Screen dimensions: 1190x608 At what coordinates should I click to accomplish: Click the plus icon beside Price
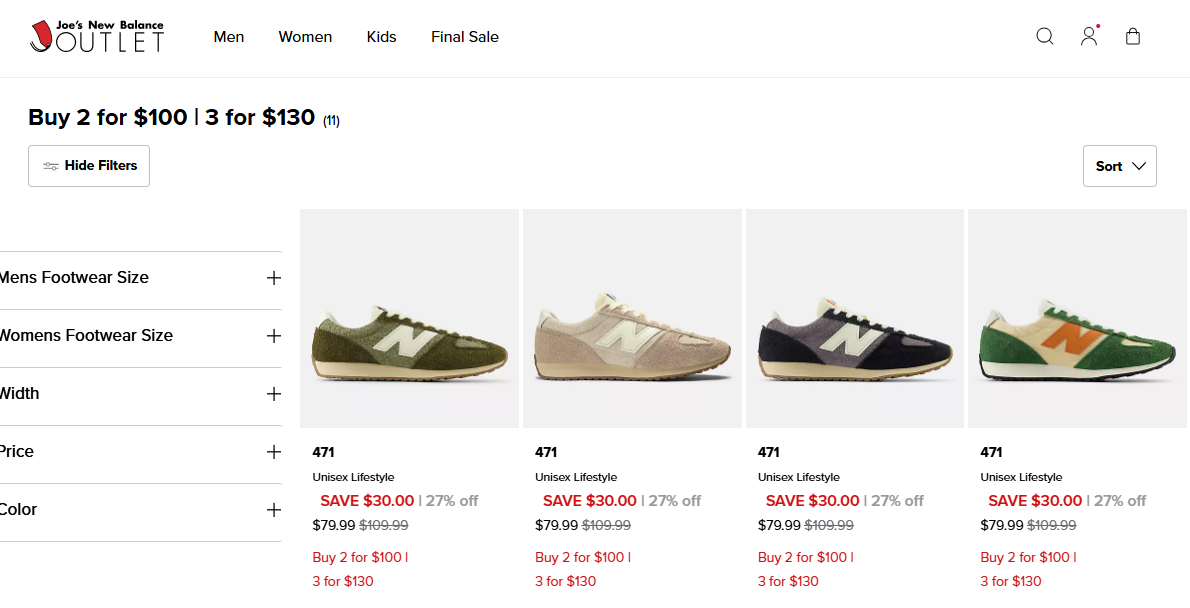click(274, 452)
